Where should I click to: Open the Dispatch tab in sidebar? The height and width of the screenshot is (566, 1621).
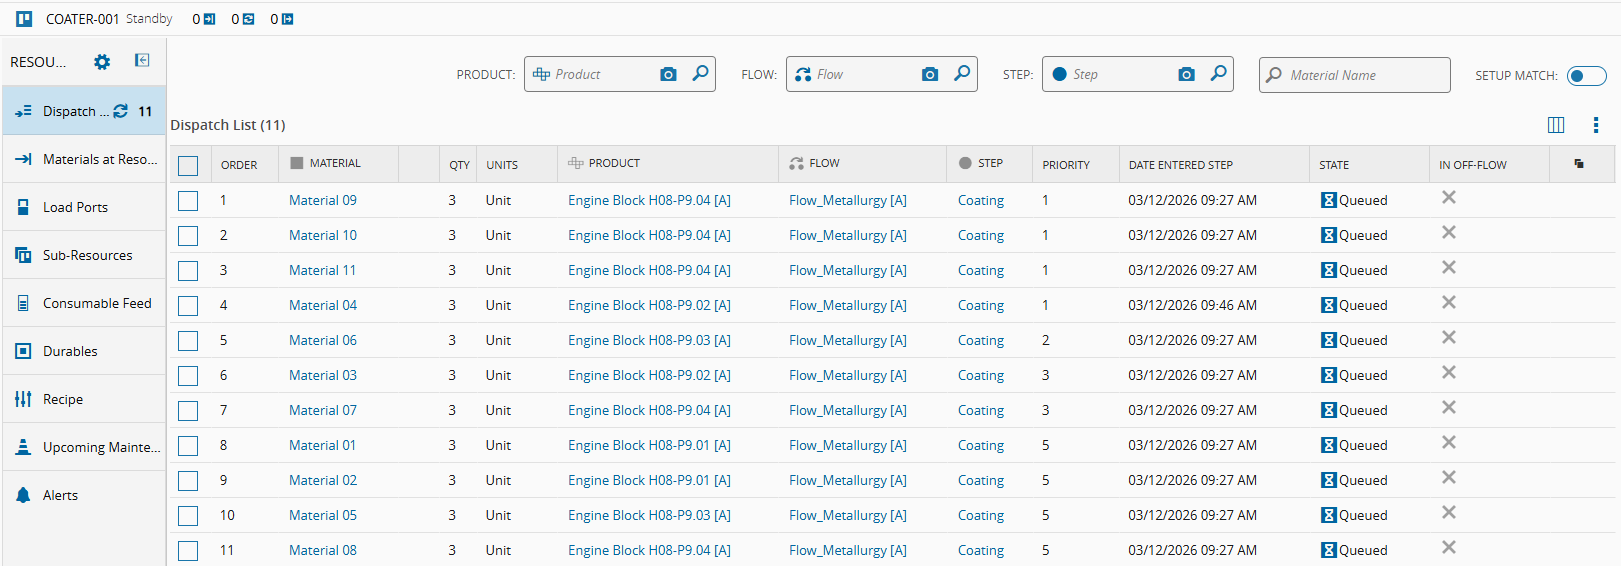click(x=84, y=111)
